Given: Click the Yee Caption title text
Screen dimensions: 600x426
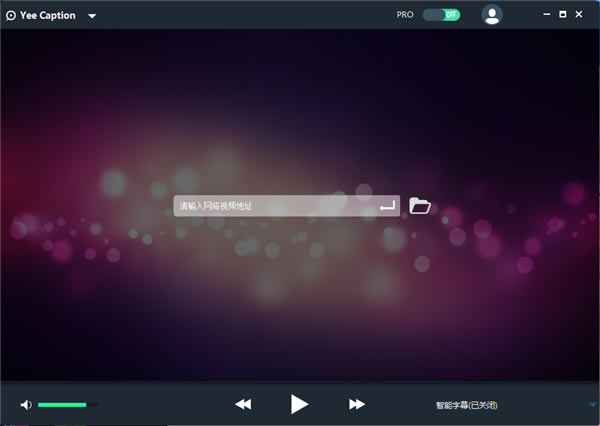Looking at the screenshot, I should [x=48, y=15].
